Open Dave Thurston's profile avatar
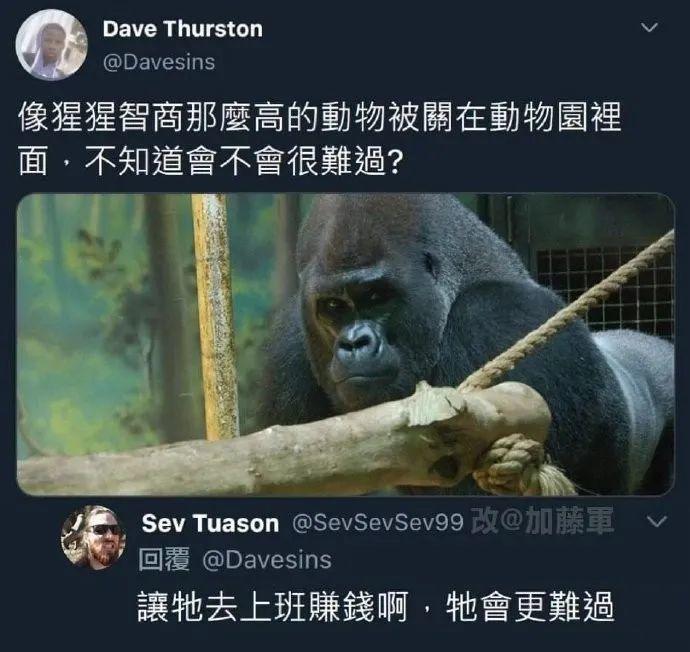 pos(51,44)
